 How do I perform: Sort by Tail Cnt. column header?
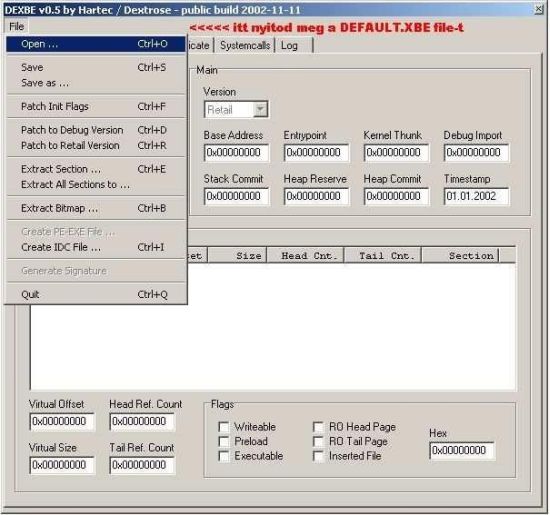tap(383, 255)
